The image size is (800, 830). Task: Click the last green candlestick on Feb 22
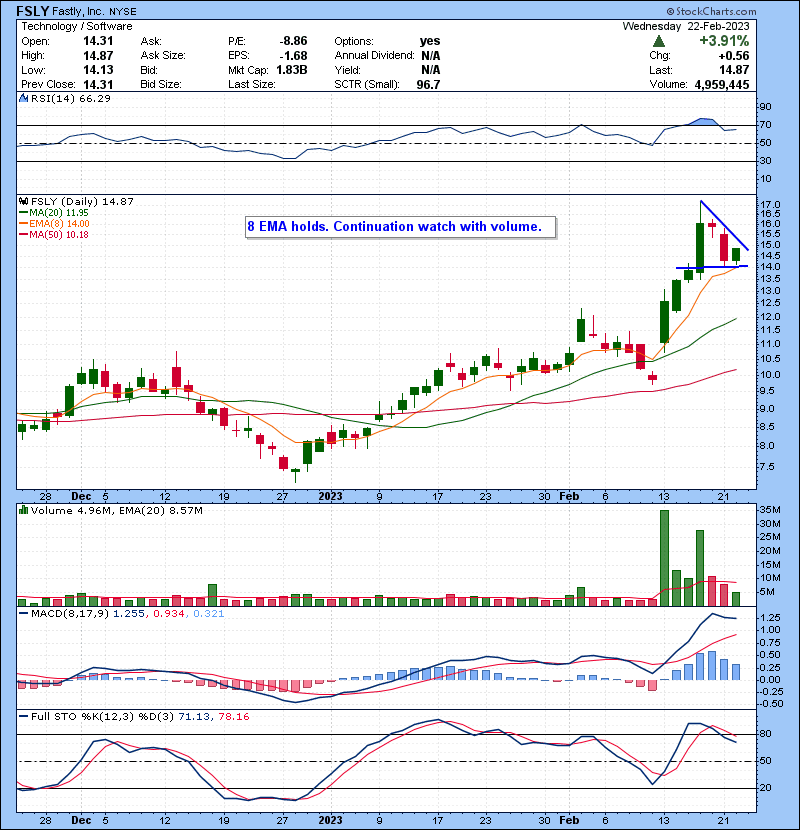(x=736, y=255)
